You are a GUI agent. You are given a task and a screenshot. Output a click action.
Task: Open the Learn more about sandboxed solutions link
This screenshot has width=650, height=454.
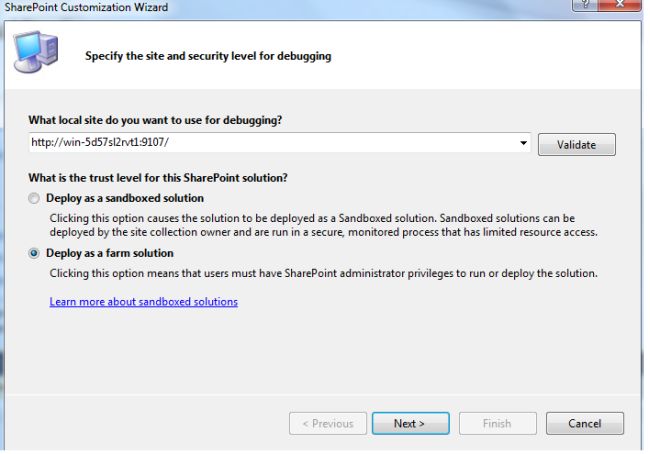(x=143, y=302)
